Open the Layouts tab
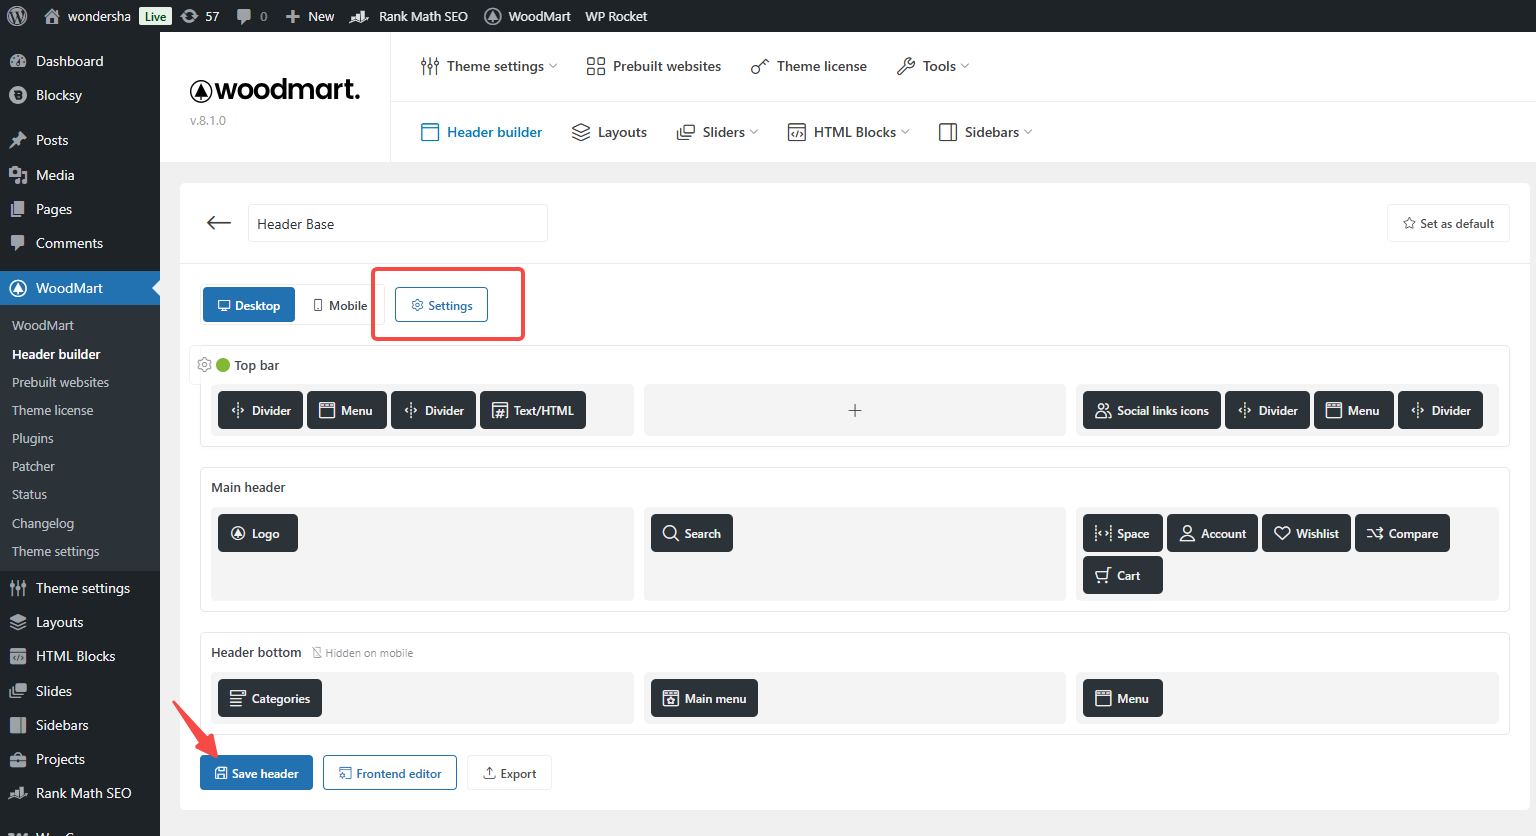Viewport: 1536px width, 836px height. tap(609, 132)
